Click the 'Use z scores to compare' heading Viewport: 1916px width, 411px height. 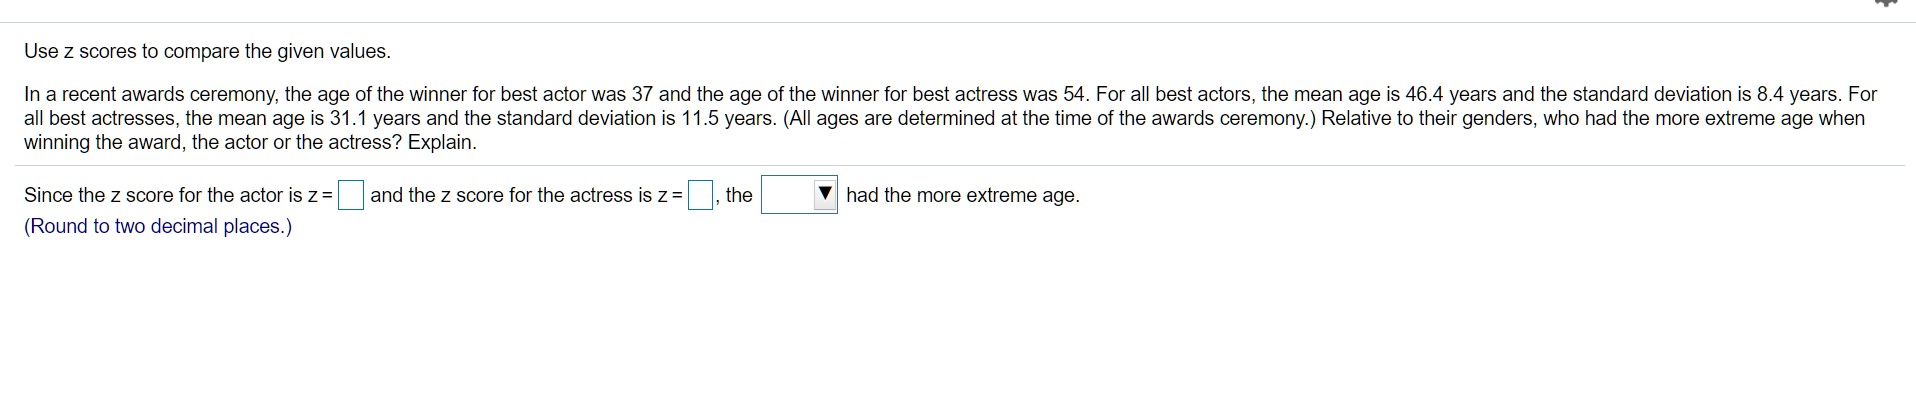click(x=207, y=51)
